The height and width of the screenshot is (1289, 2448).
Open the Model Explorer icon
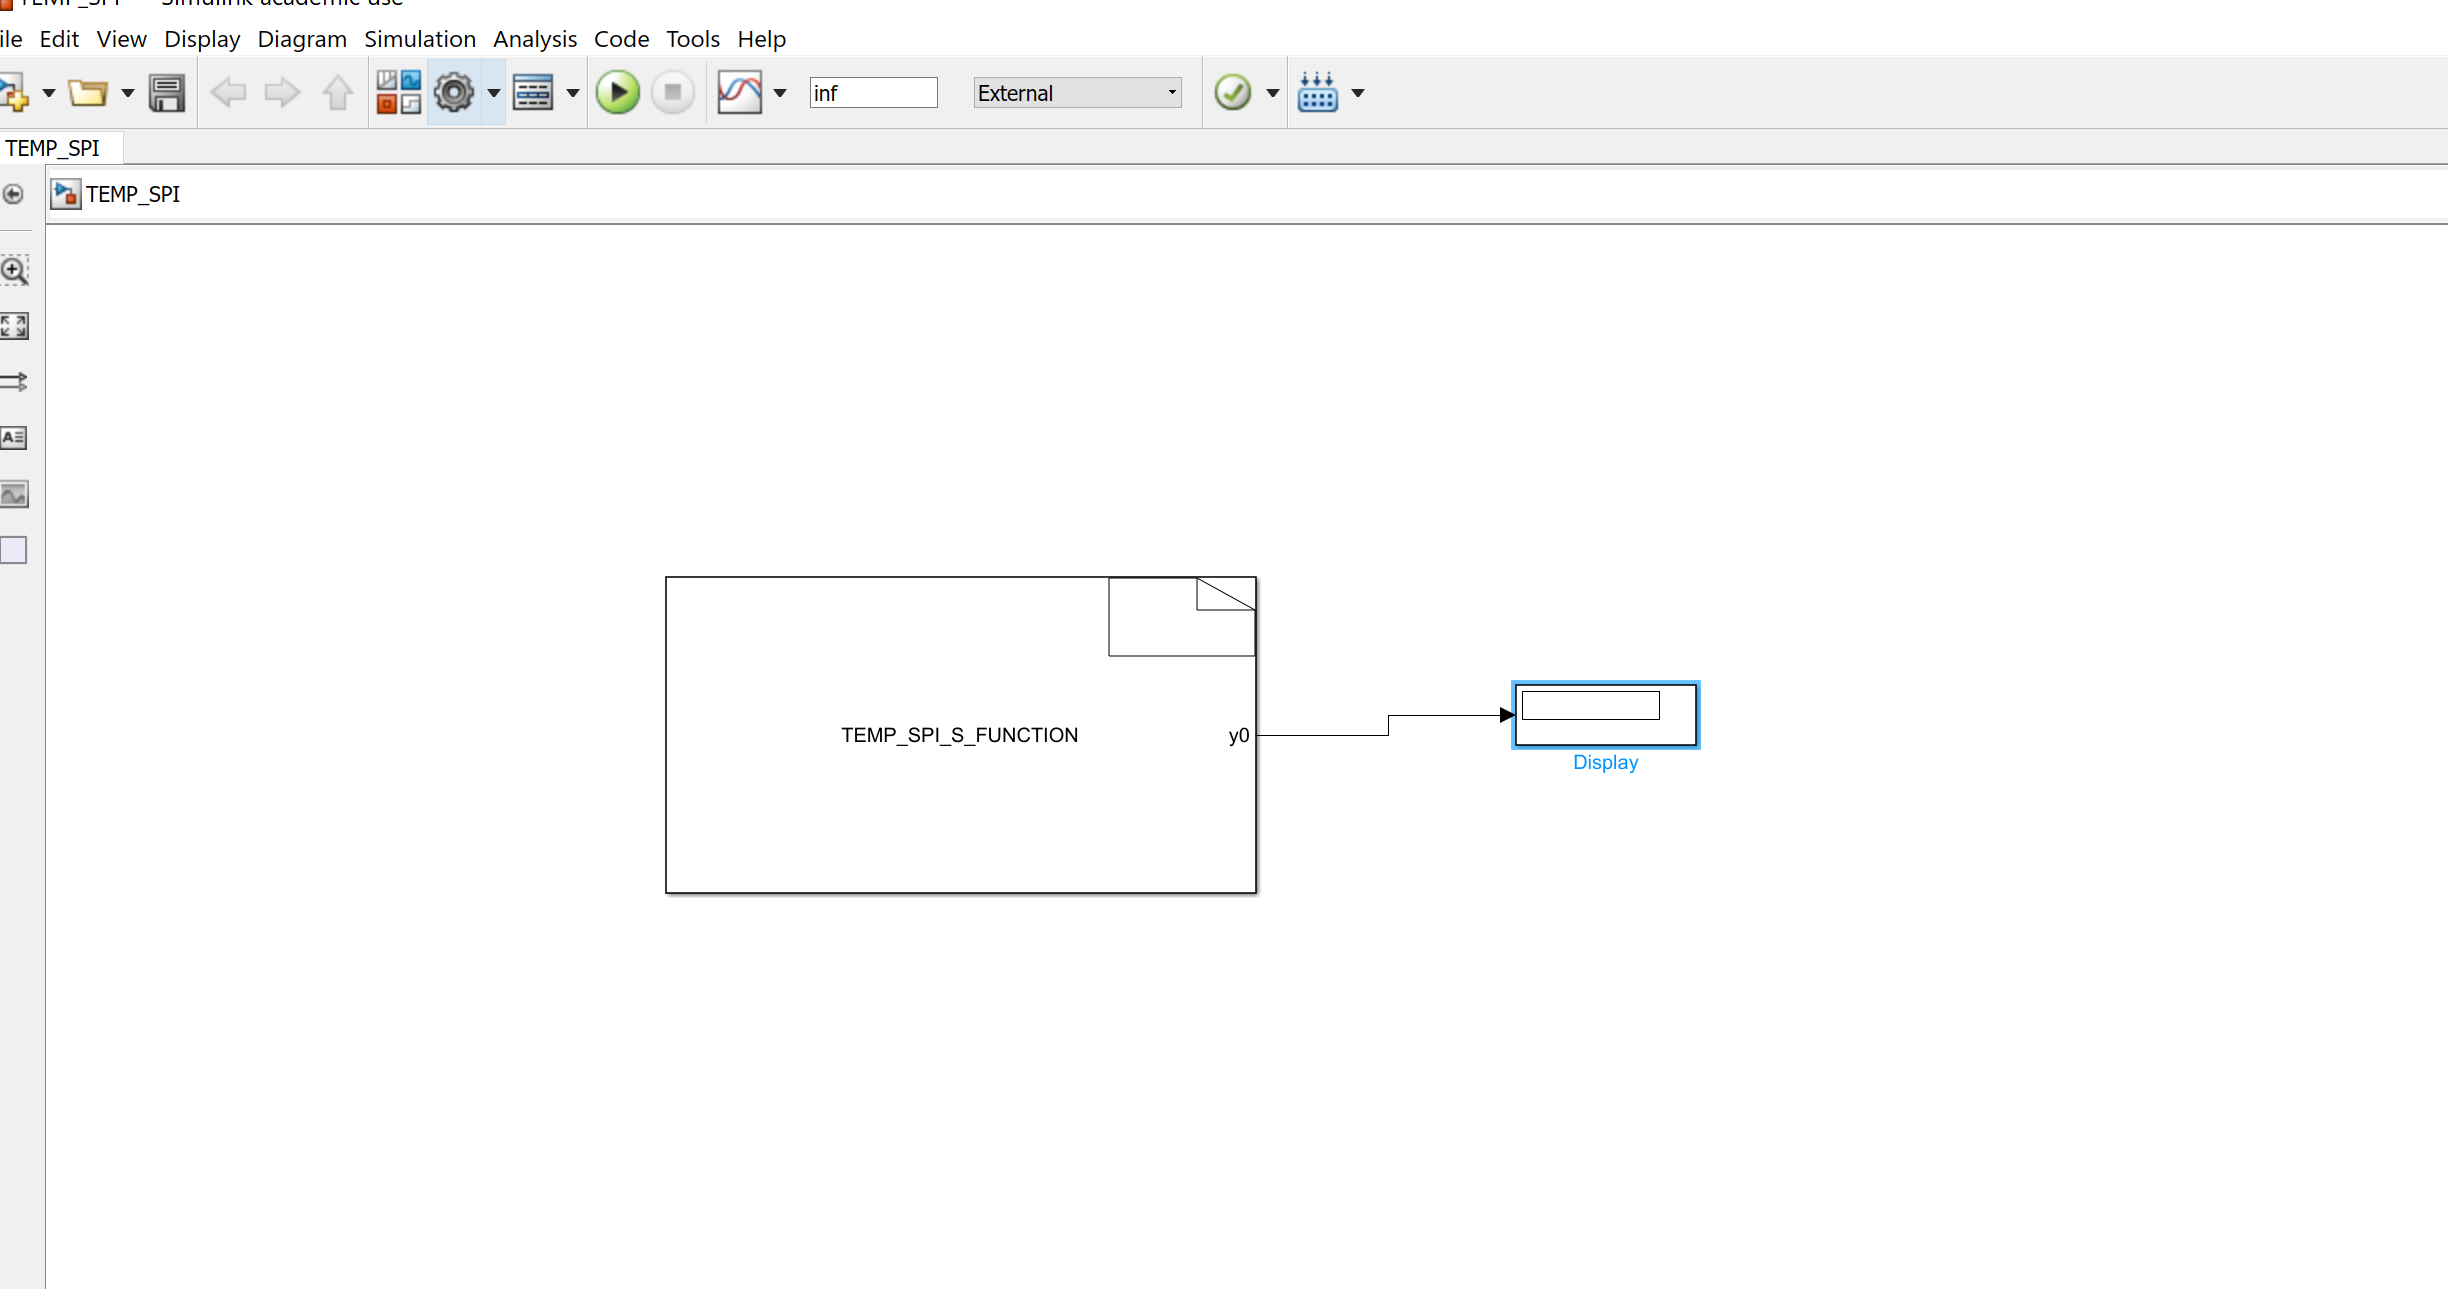click(533, 93)
